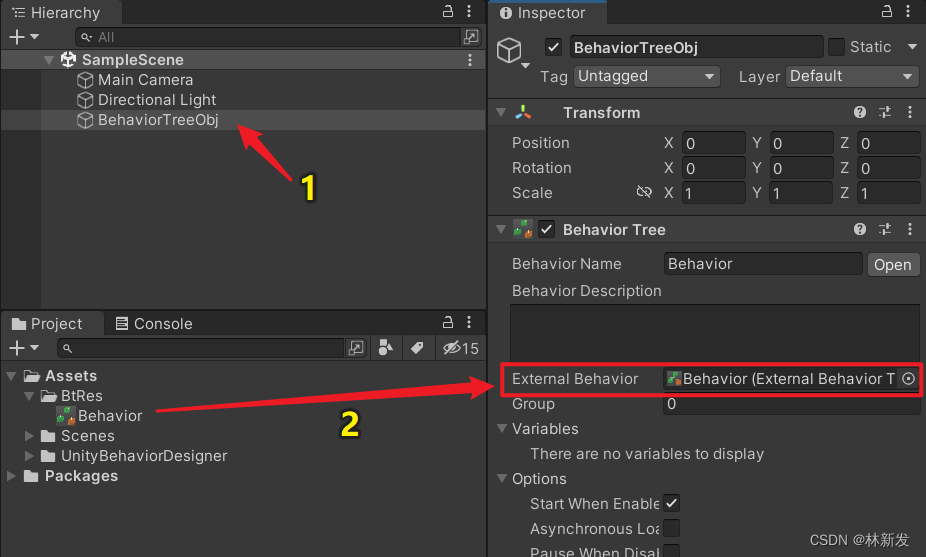Open Hierarchy create plus dropdown

click(x=24, y=37)
